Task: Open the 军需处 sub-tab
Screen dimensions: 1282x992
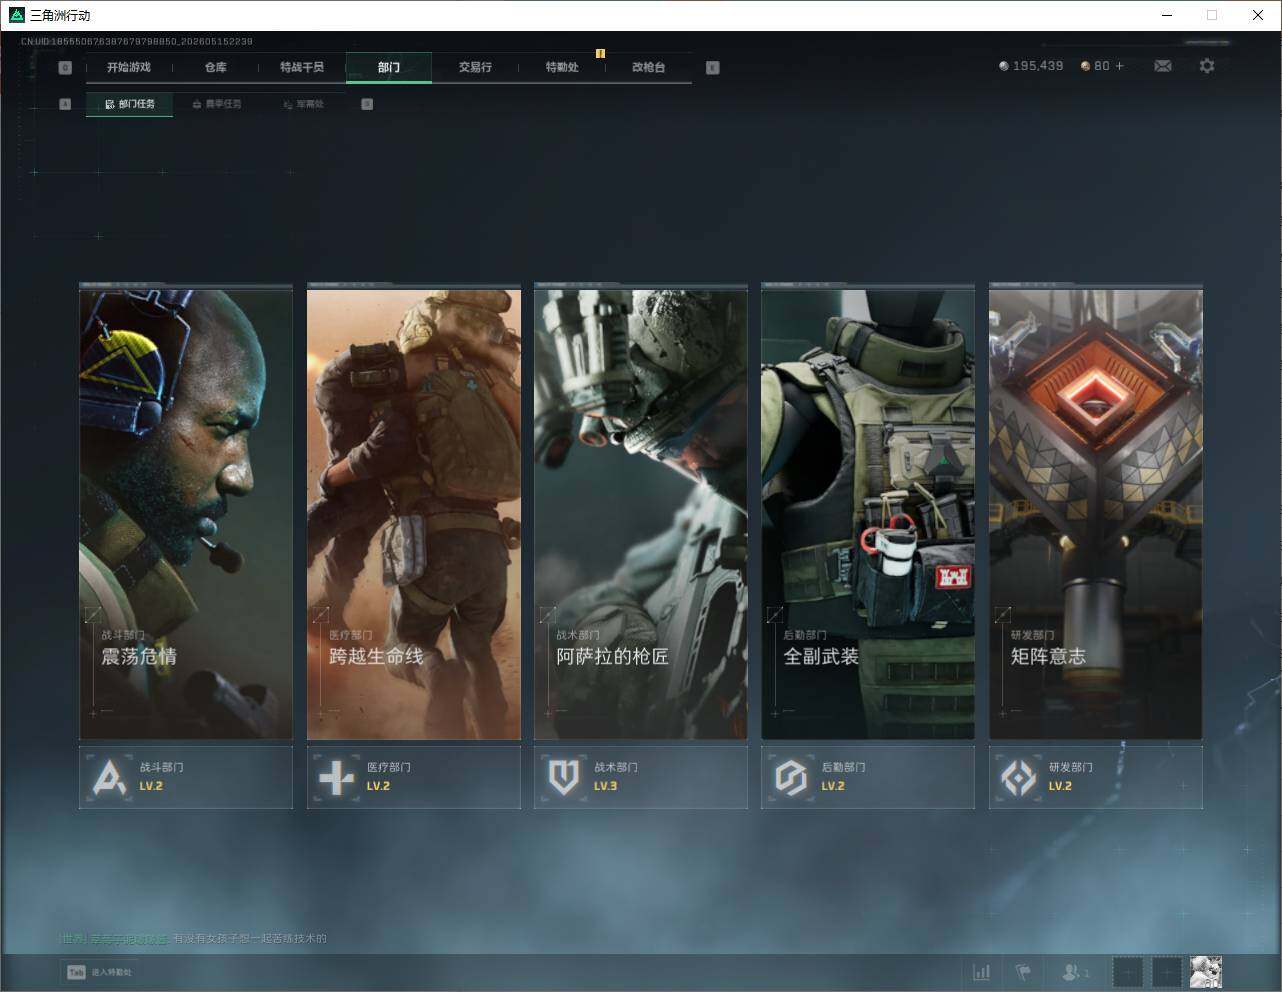Action: pos(303,104)
